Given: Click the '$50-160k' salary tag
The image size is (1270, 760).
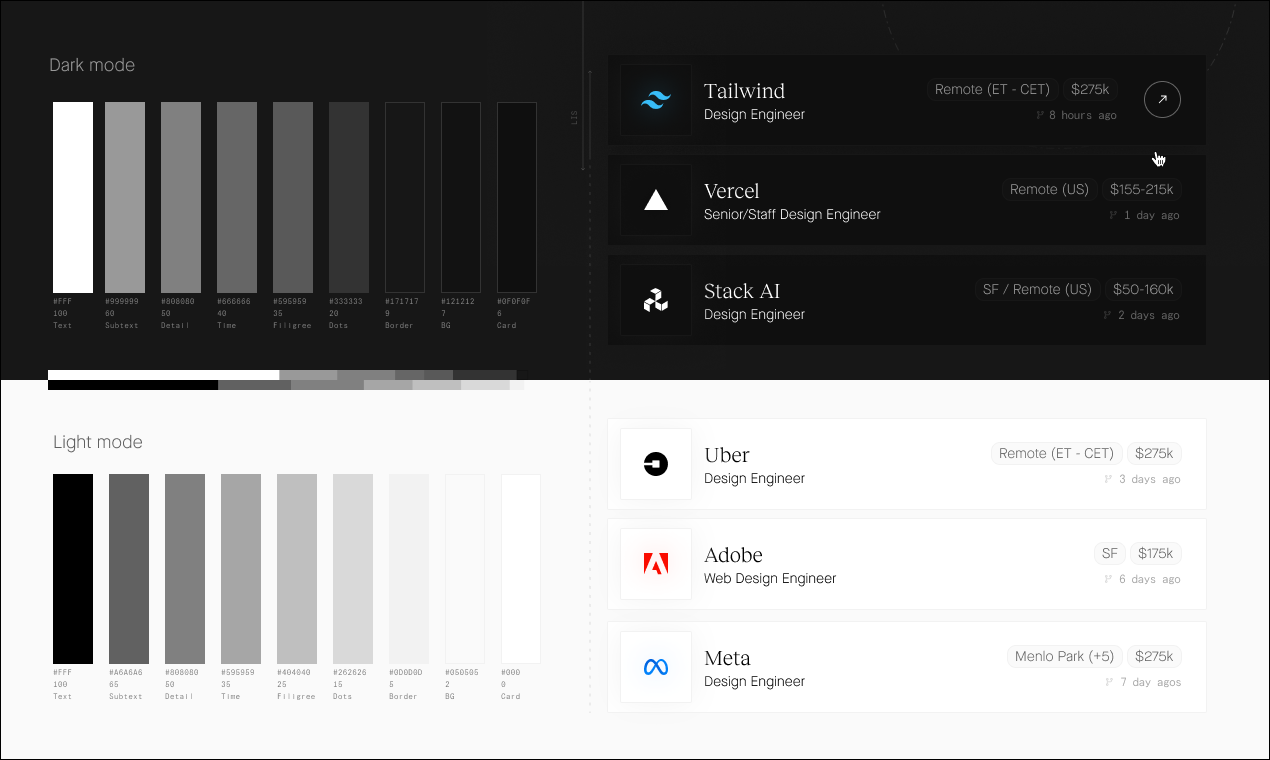Looking at the screenshot, I should tap(1143, 289).
